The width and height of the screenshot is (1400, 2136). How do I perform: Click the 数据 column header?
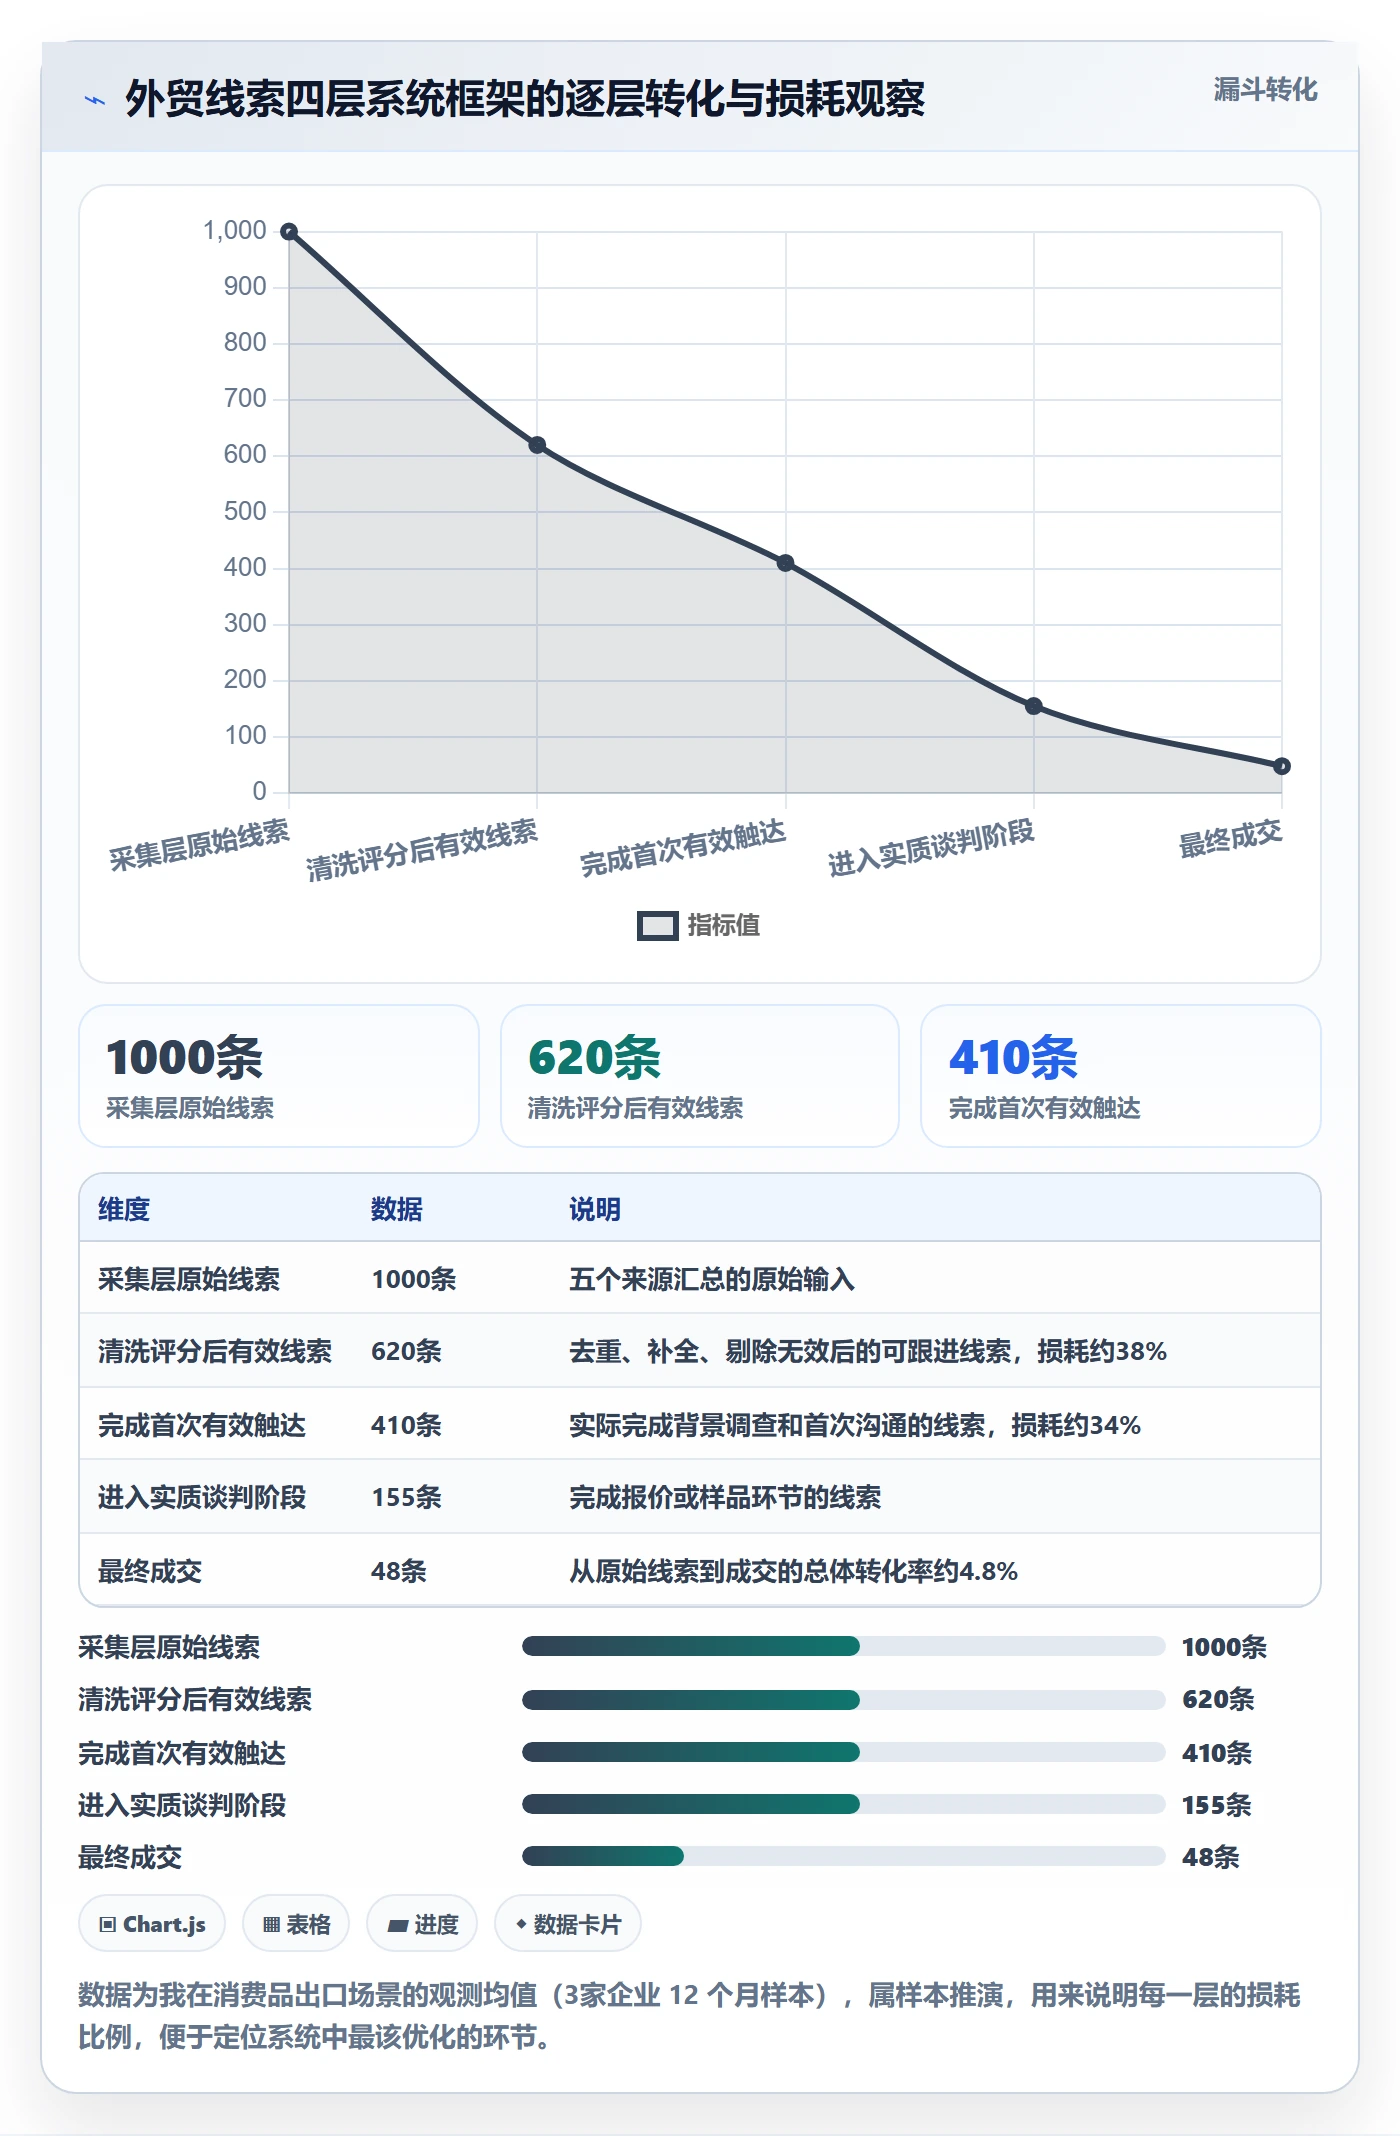pos(397,1209)
